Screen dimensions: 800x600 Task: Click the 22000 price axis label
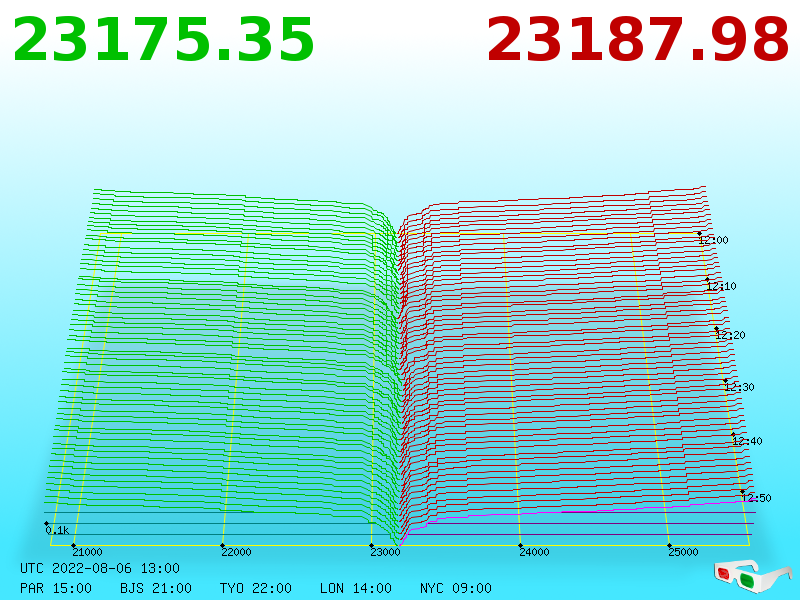(236, 552)
